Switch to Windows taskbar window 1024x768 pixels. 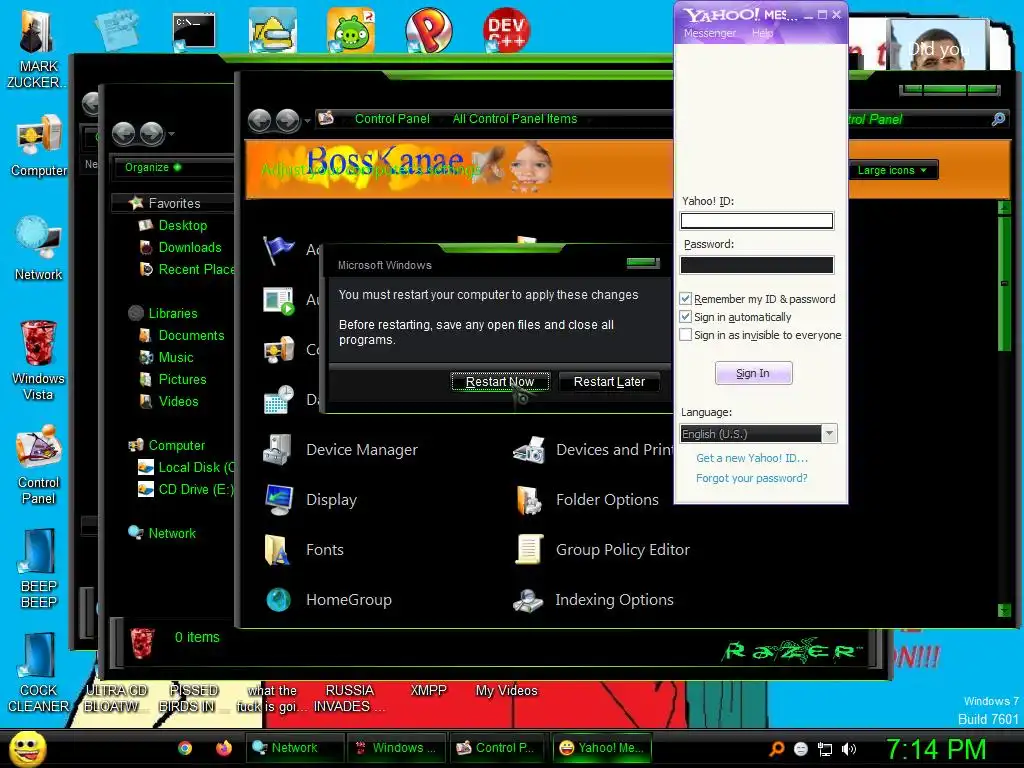click(x=397, y=748)
